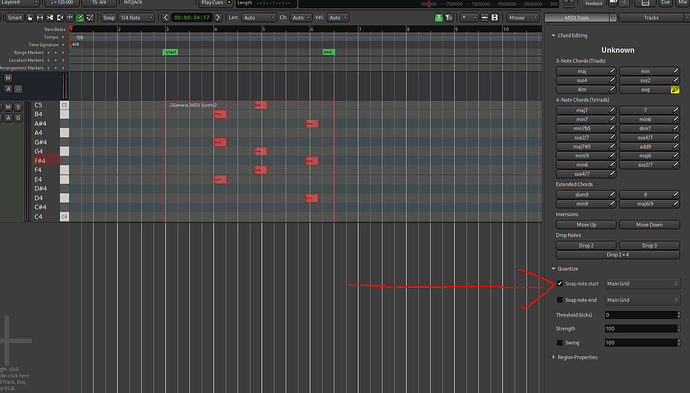Select the Internal Edit mode tool
Viewport: 690px width, 393px height.
[90, 18]
